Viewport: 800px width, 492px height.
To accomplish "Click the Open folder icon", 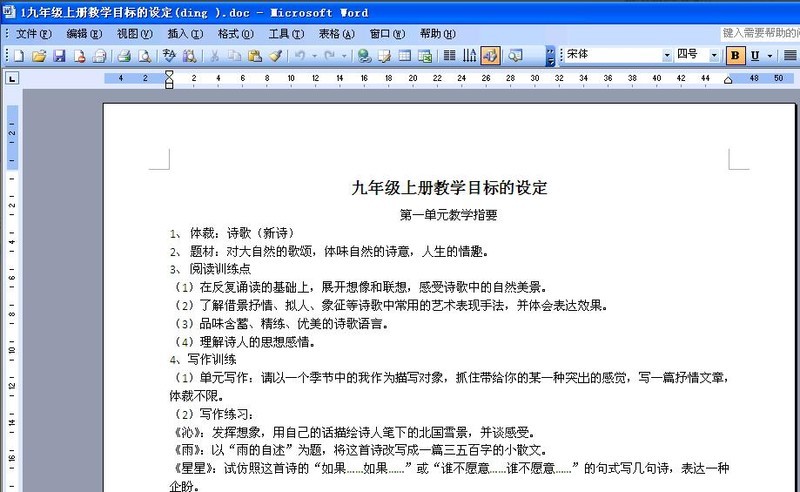I will tap(39, 56).
